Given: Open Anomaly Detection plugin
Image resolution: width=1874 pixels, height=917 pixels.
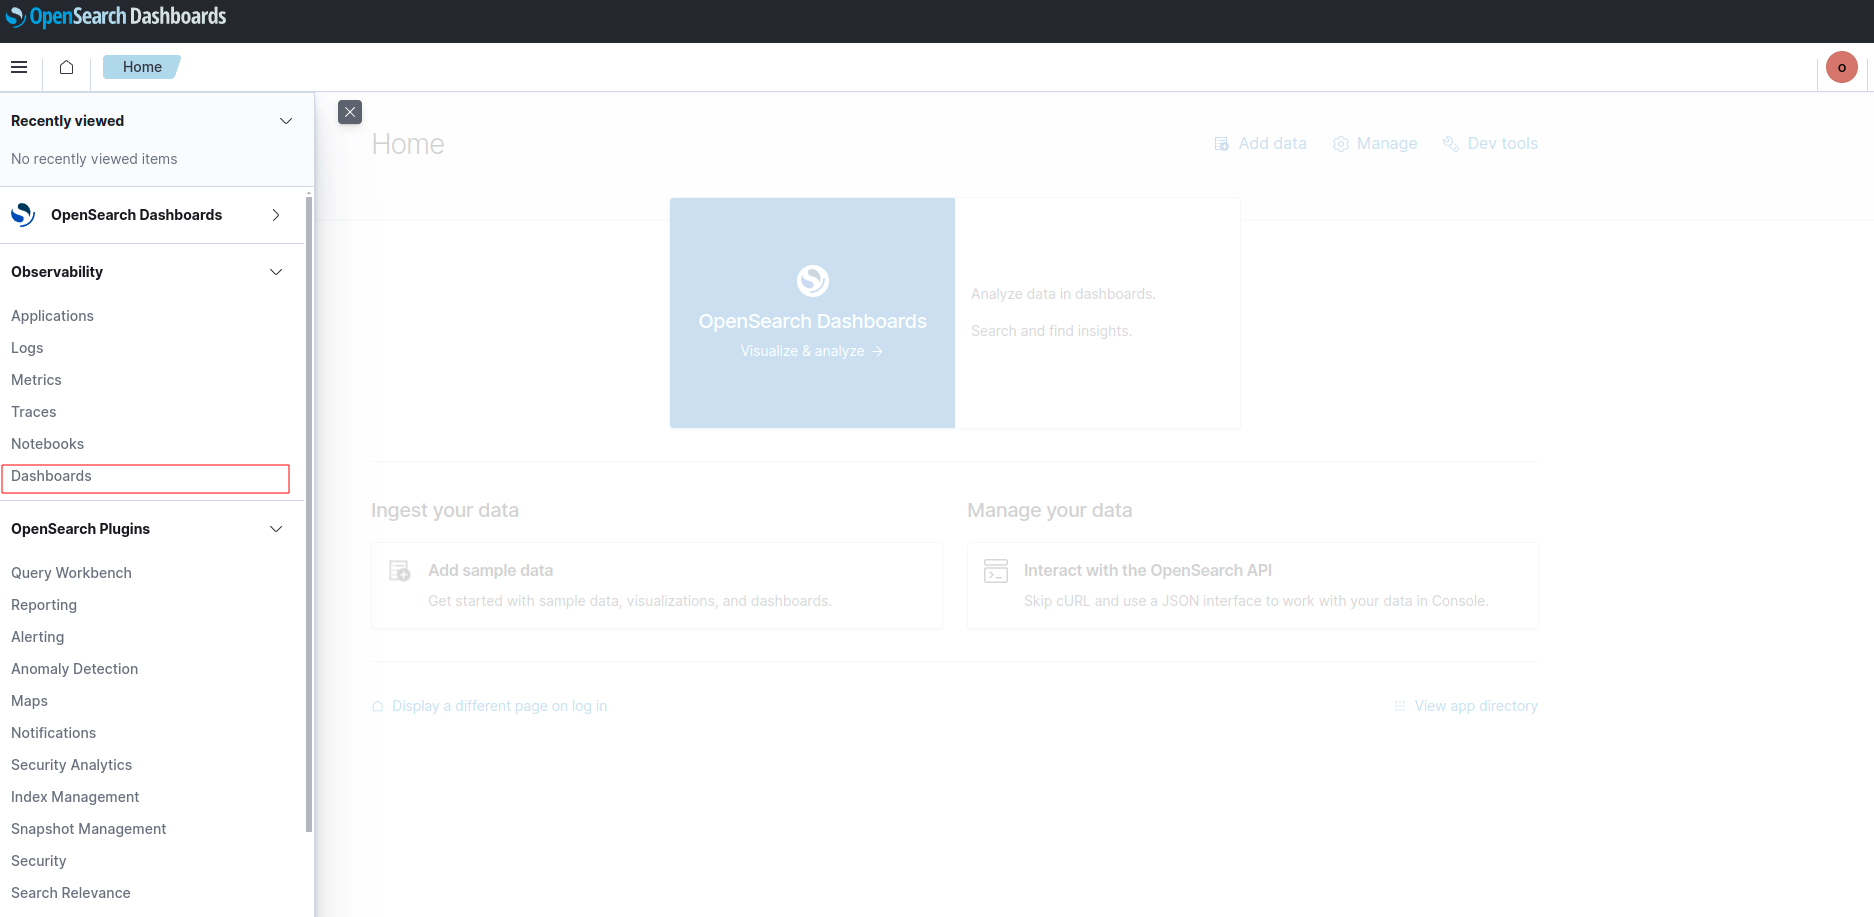Looking at the screenshot, I should 74,669.
